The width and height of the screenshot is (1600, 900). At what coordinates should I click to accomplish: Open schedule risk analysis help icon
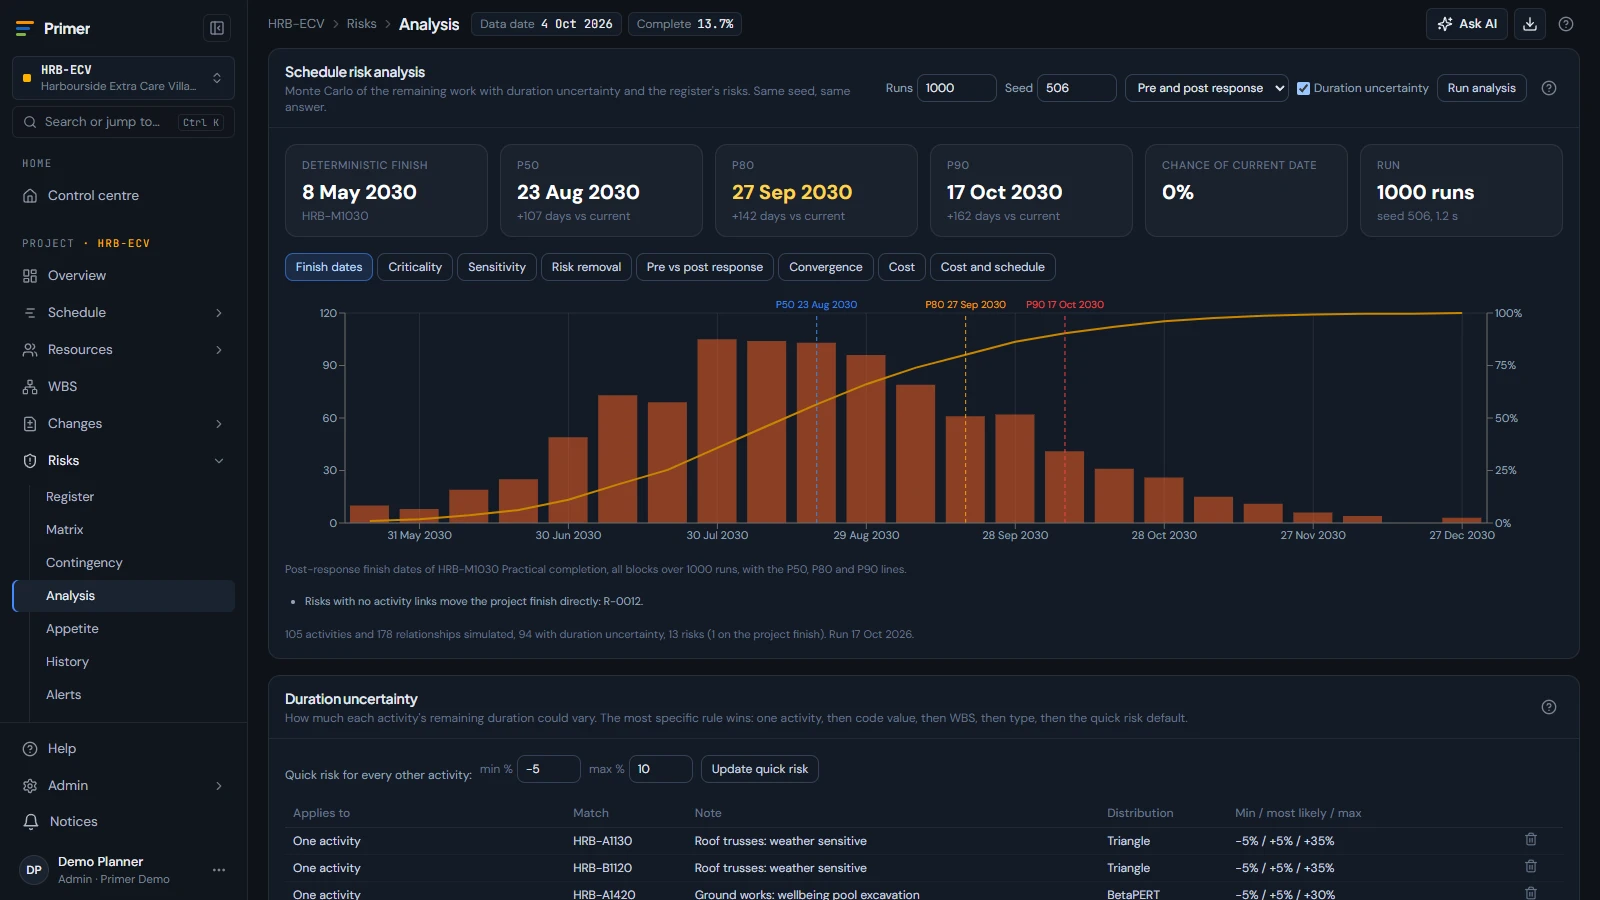point(1549,88)
